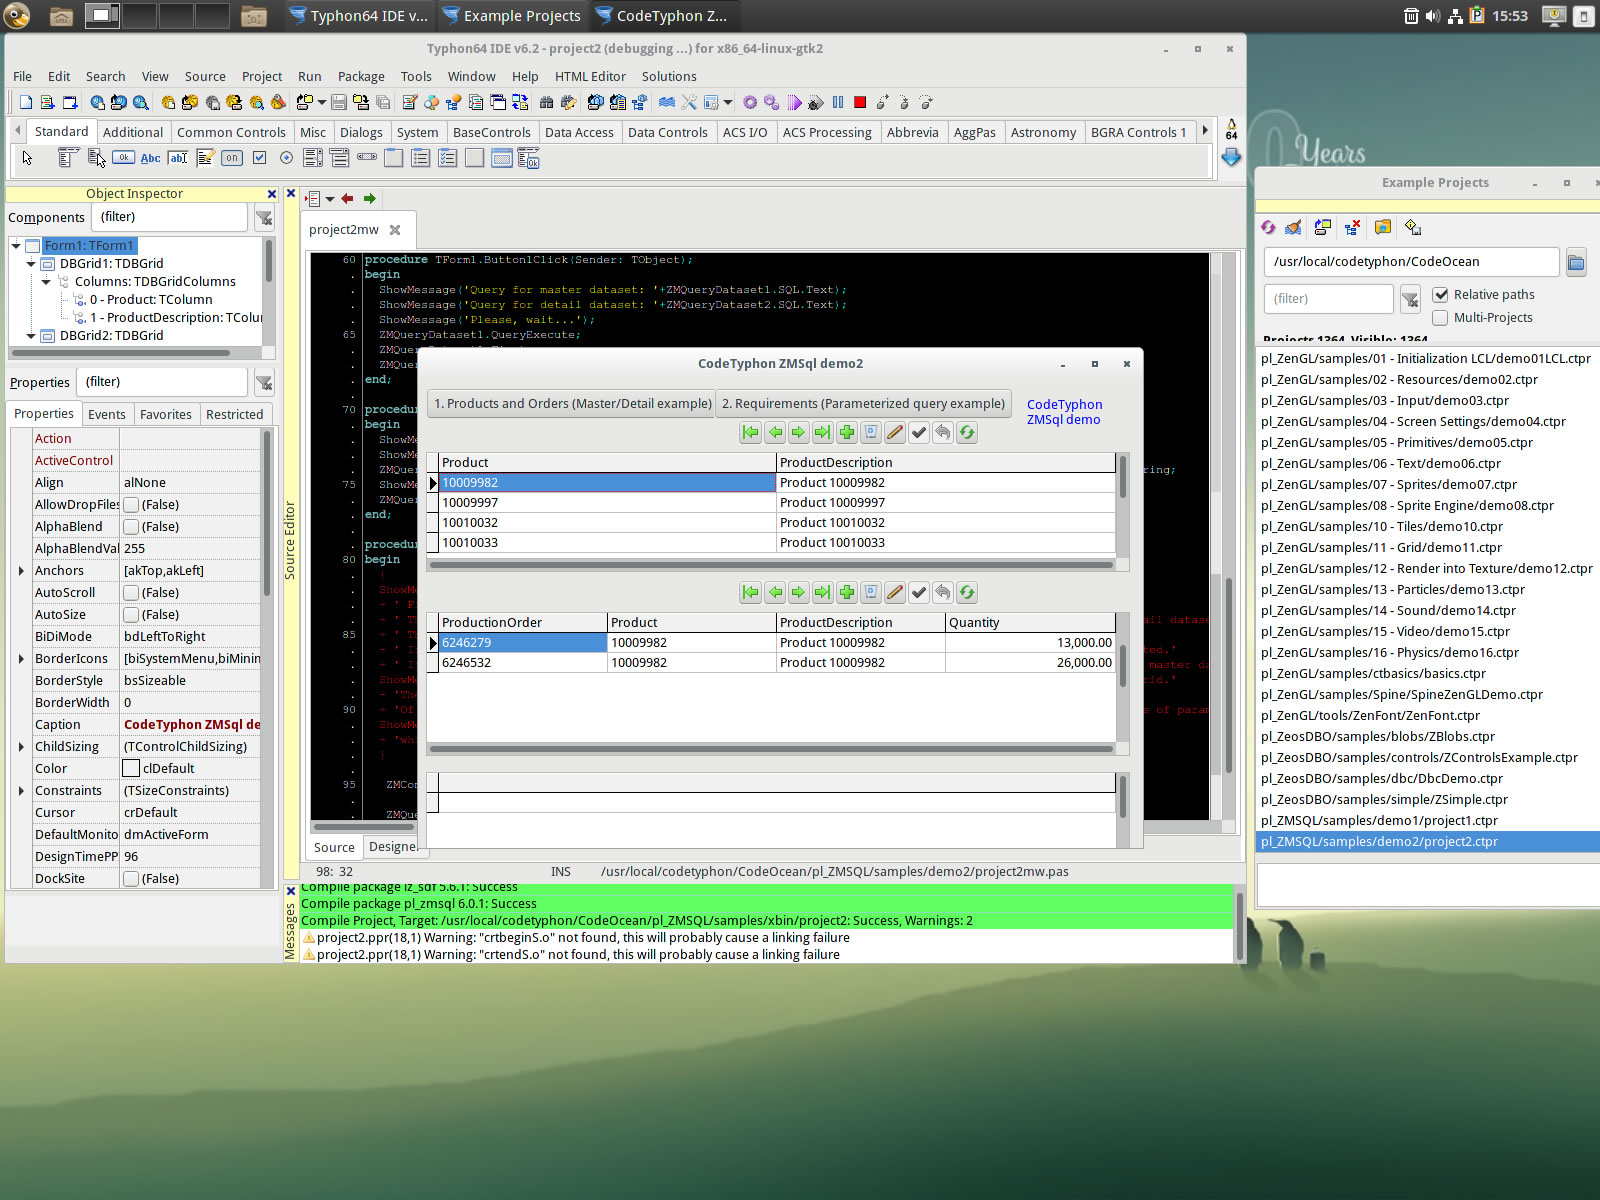Click the browse folder button next to CodeOcean path
1600x1200 pixels.
point(1576,262)
